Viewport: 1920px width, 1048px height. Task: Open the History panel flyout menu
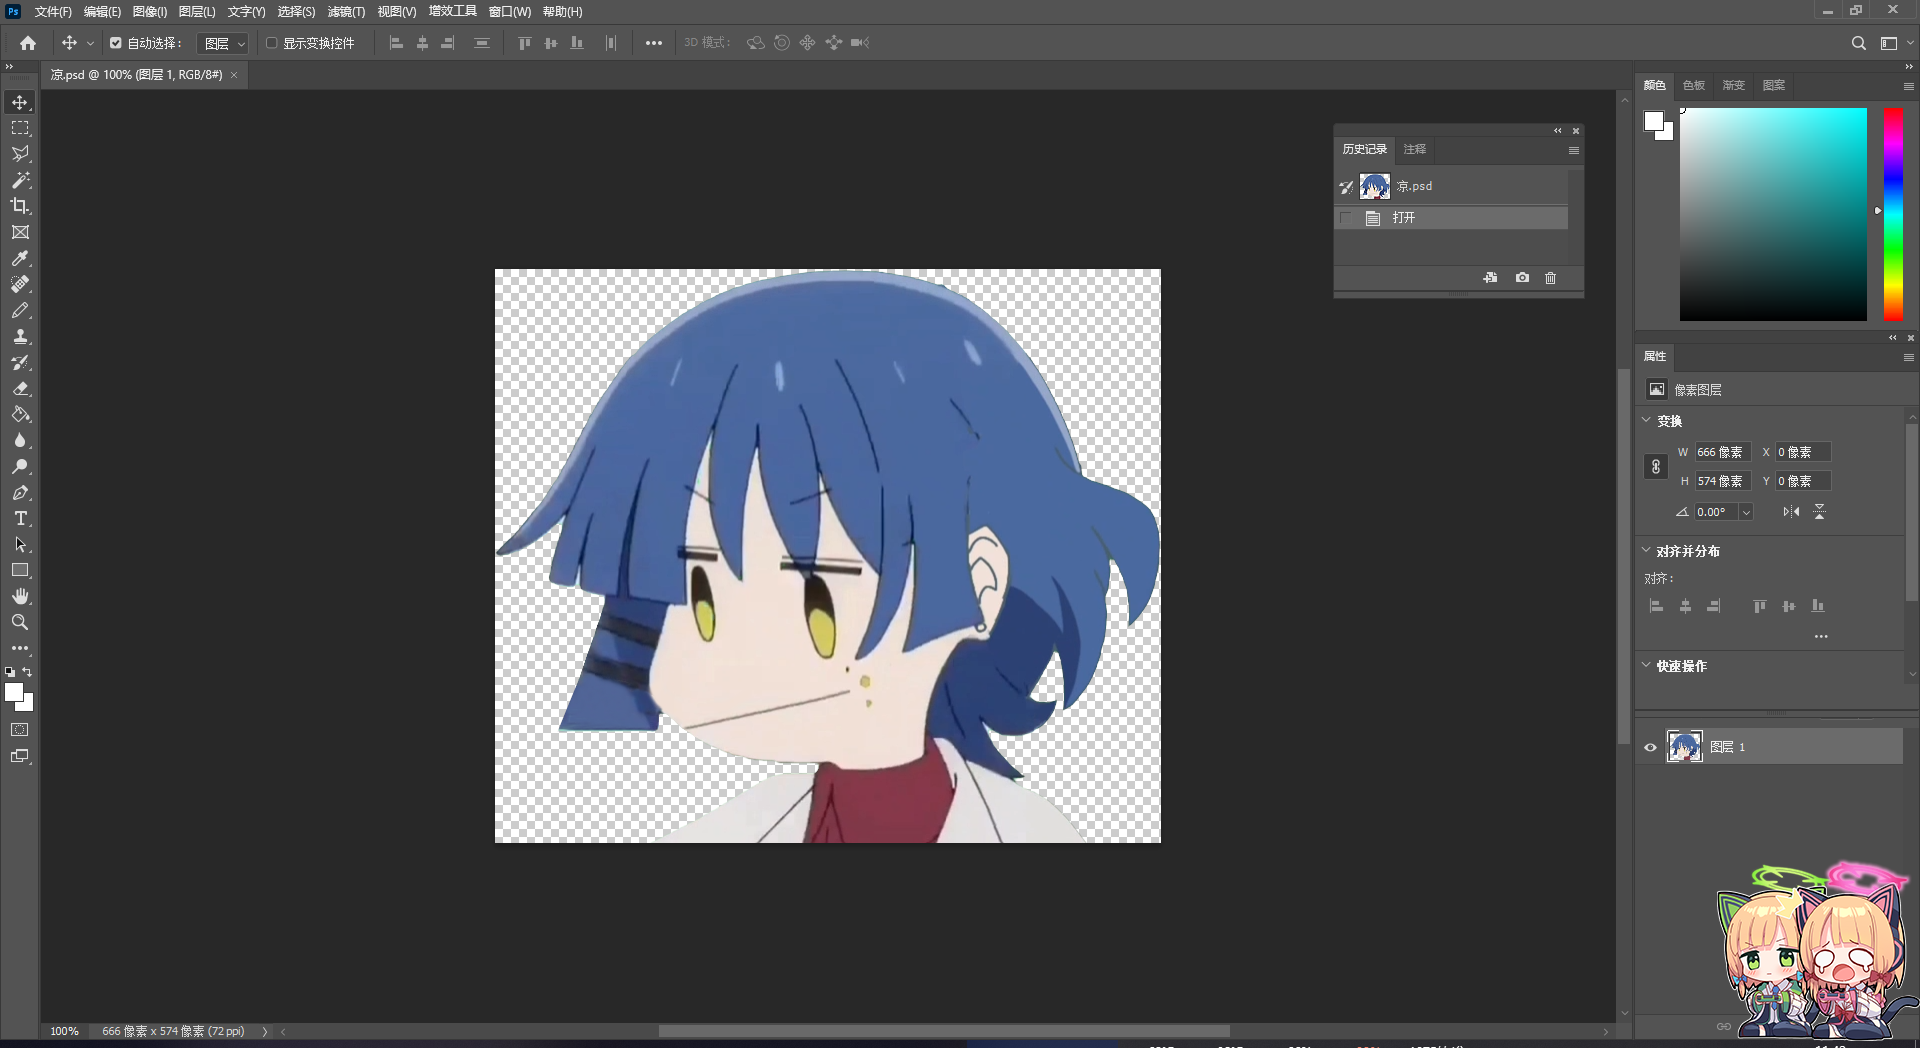(x=1574, y=150)
